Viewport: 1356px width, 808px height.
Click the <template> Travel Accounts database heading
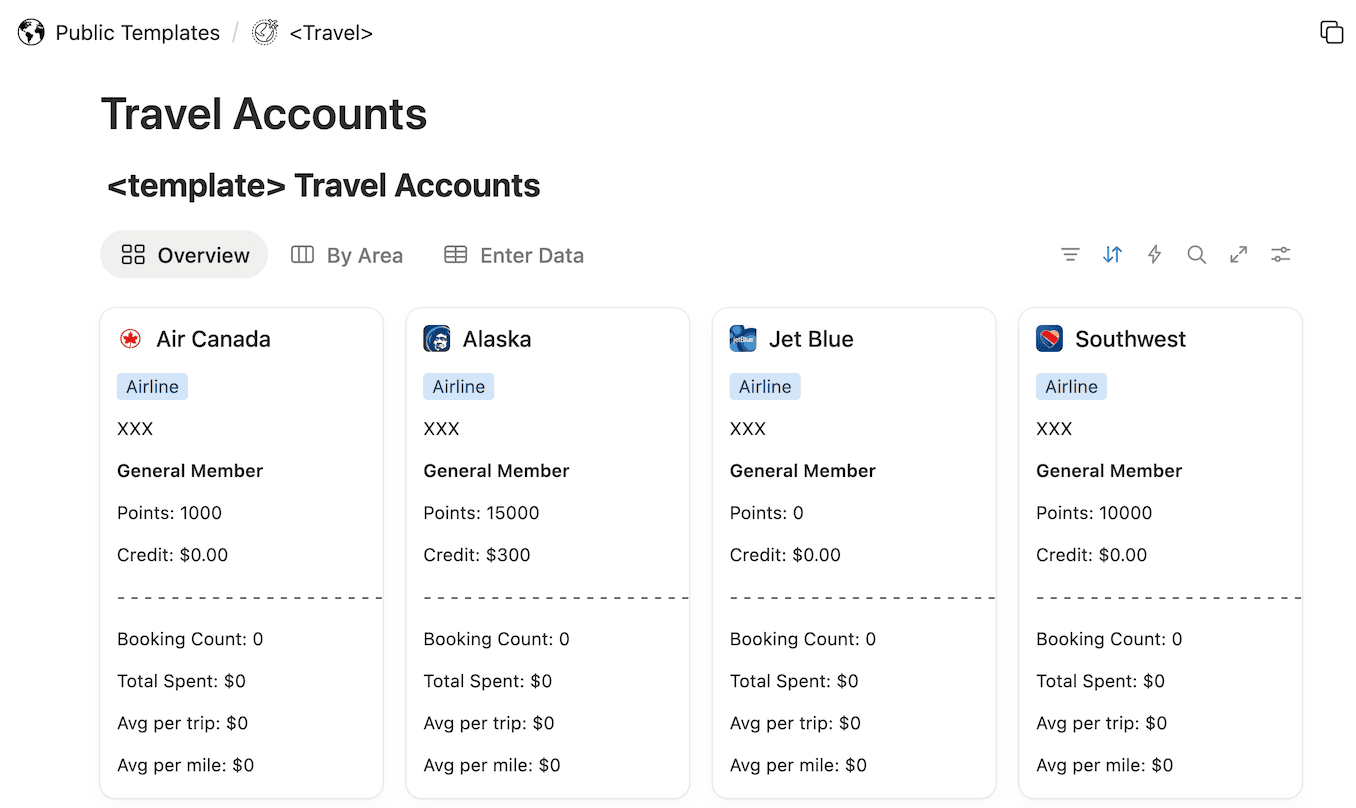324,186
